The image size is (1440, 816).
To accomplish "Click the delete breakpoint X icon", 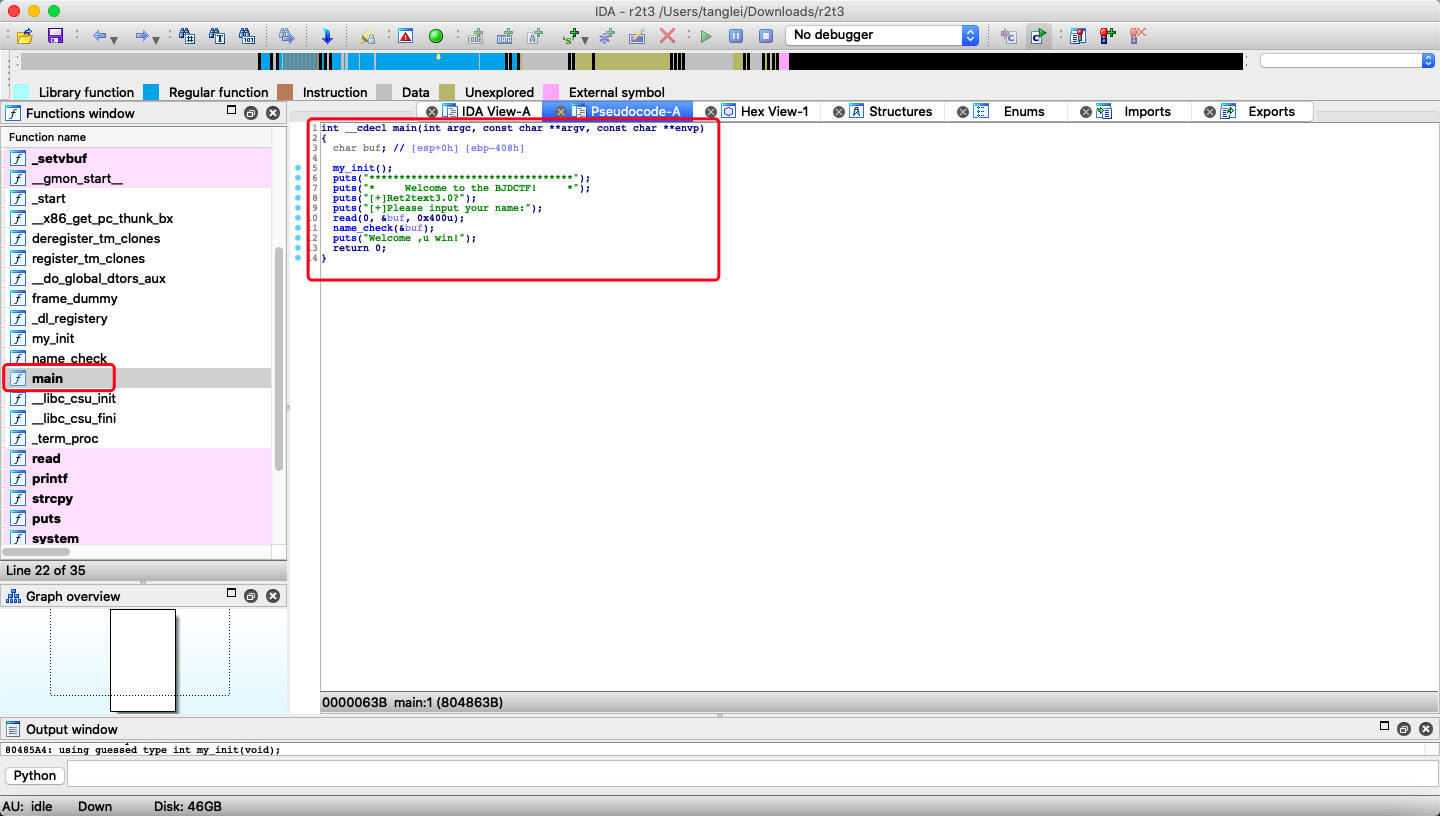I will click(1137, 36).
